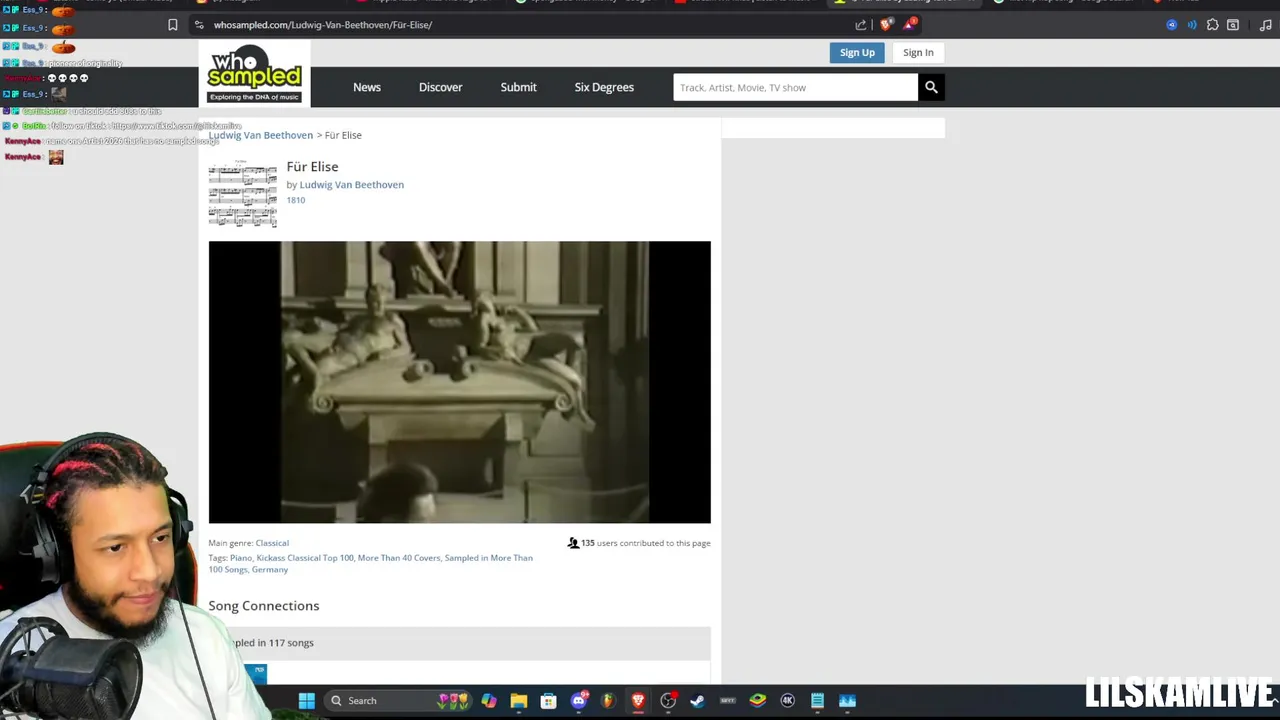Click the Ludwig Van Beethoven breadcrumb link
1280x720 pixels.
click(x=260, y=135)
